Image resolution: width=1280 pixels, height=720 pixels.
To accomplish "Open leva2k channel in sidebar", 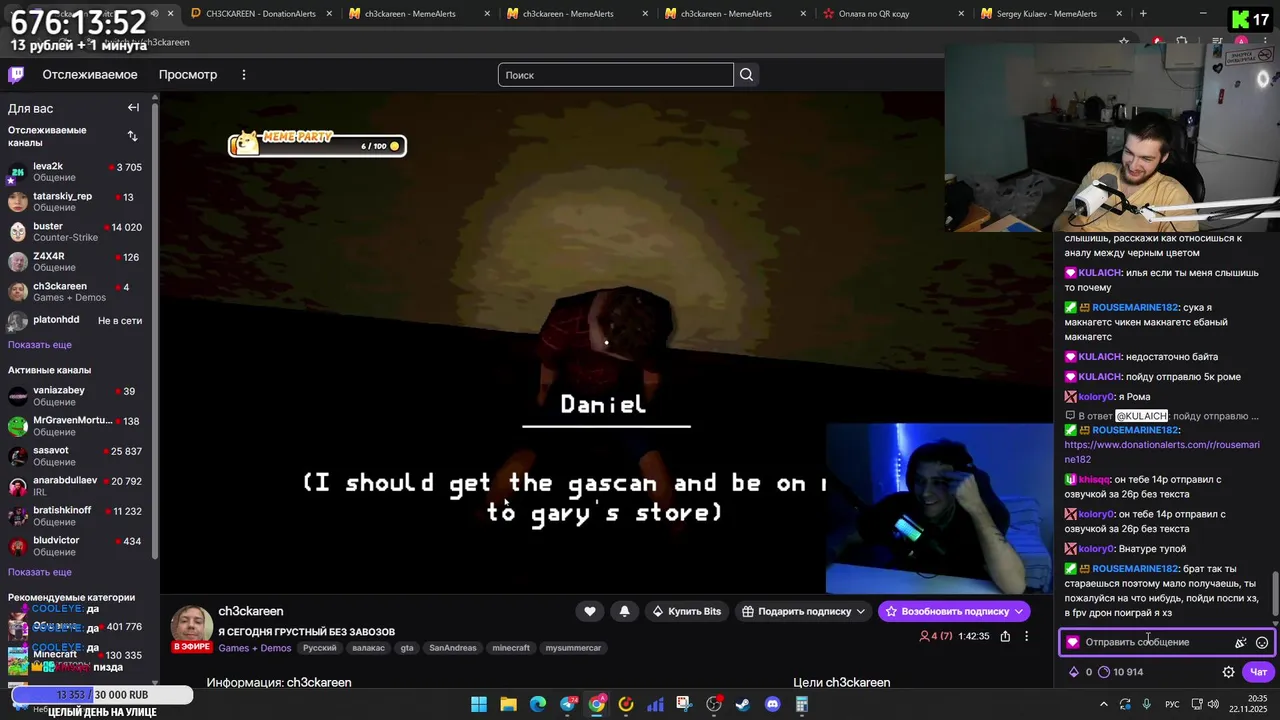I will (x=76, y=172).
